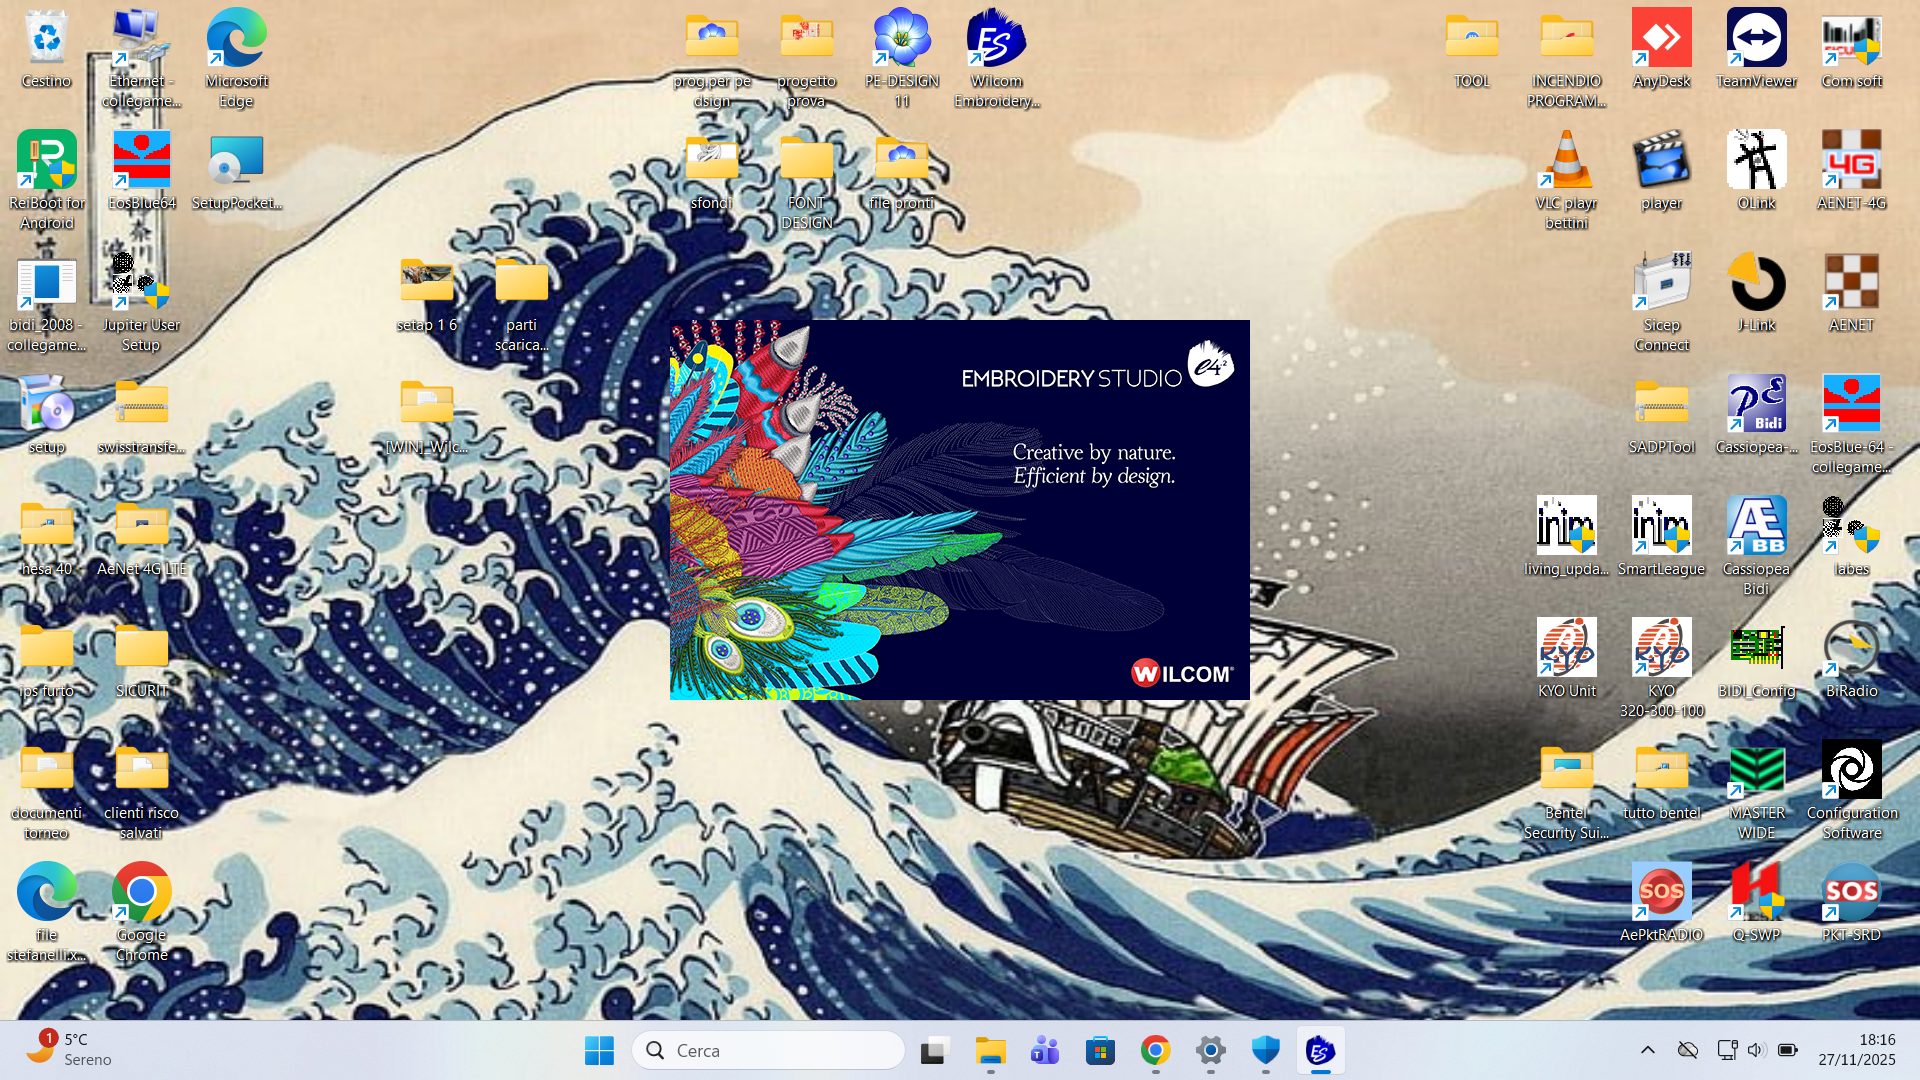Open the ReiBoot for Android shortcut

46,162
